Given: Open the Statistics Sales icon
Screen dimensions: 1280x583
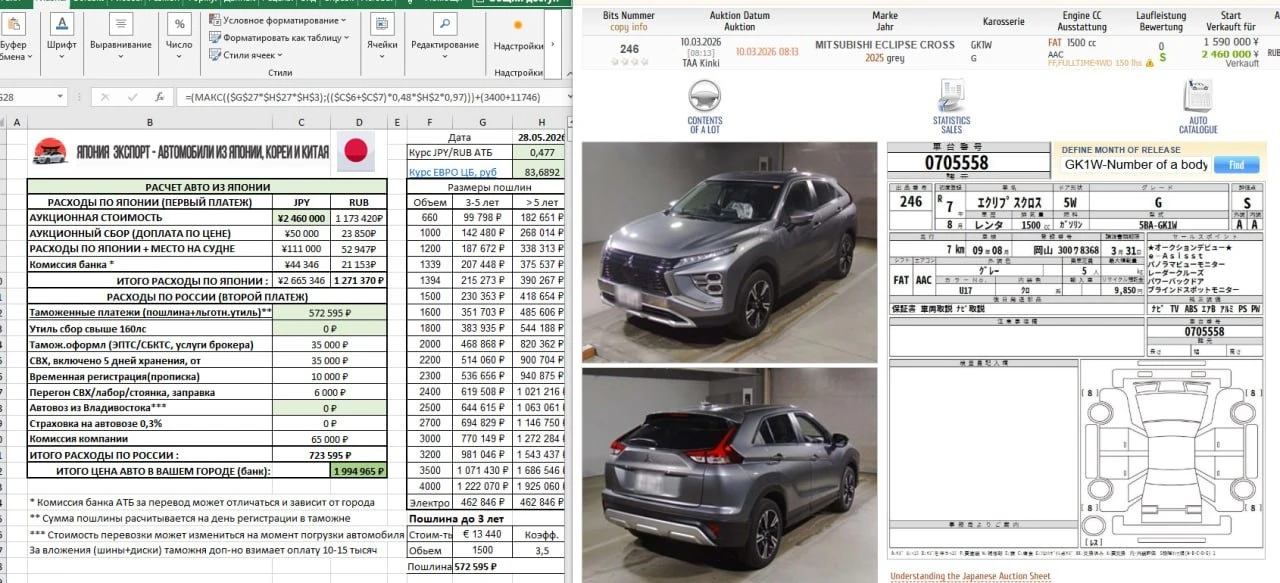Looking at the screenshot, I should 951,96.
